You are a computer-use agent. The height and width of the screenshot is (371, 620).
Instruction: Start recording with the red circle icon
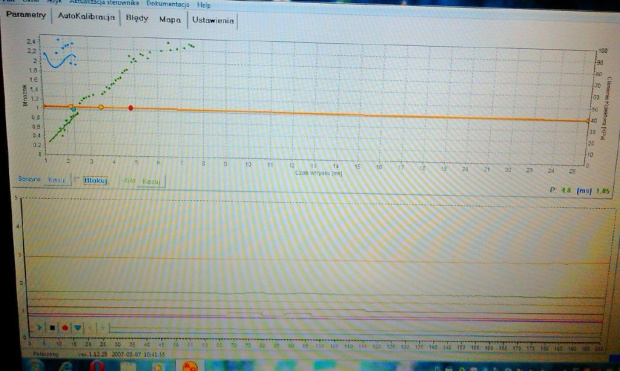(x=65, y=327)
